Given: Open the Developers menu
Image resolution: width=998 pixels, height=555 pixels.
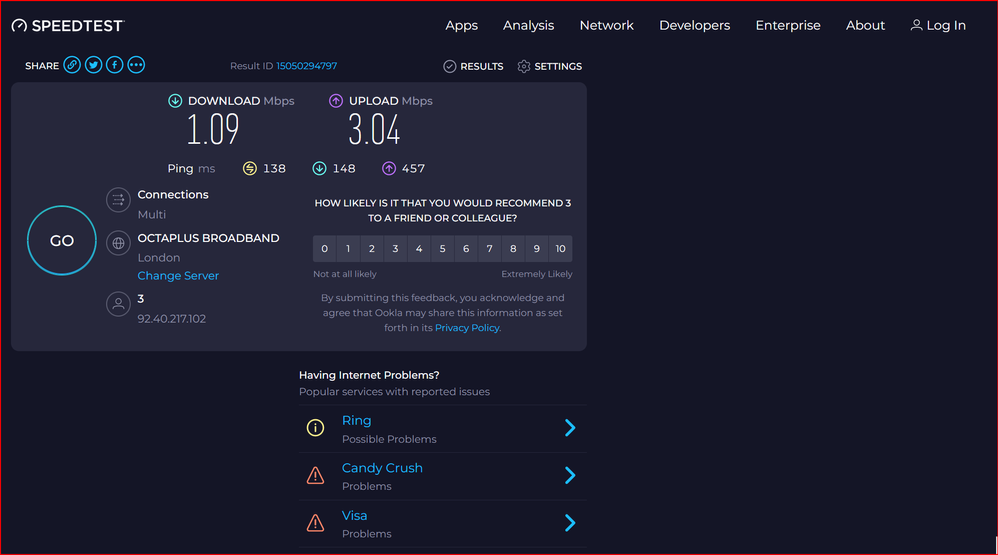Looking at the screenshot, I should coord(694,25).
